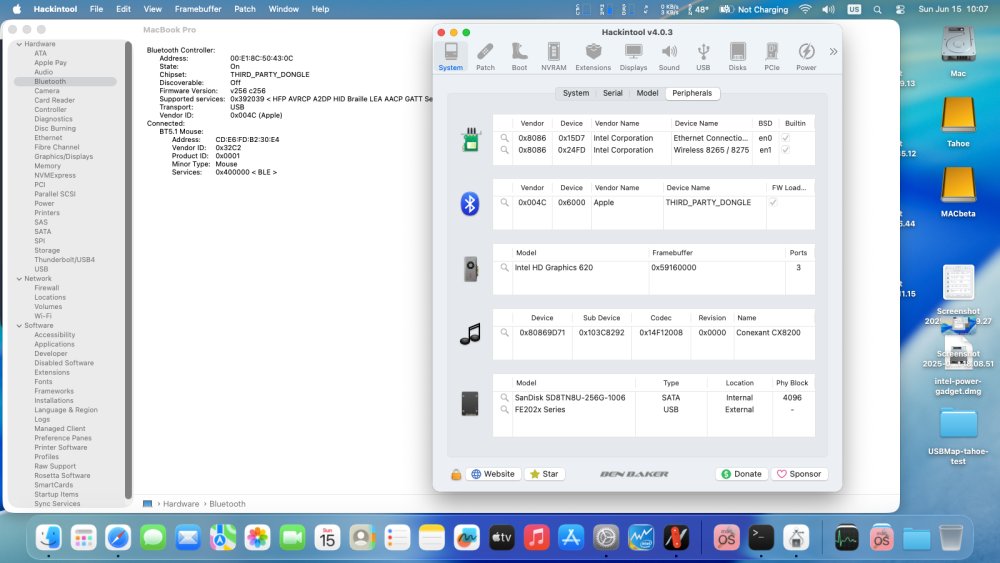This screenshot has height=563, width=1000.
Task: Open the Boot section in Hackintool toolbar
Action: (x=519, y=56)
